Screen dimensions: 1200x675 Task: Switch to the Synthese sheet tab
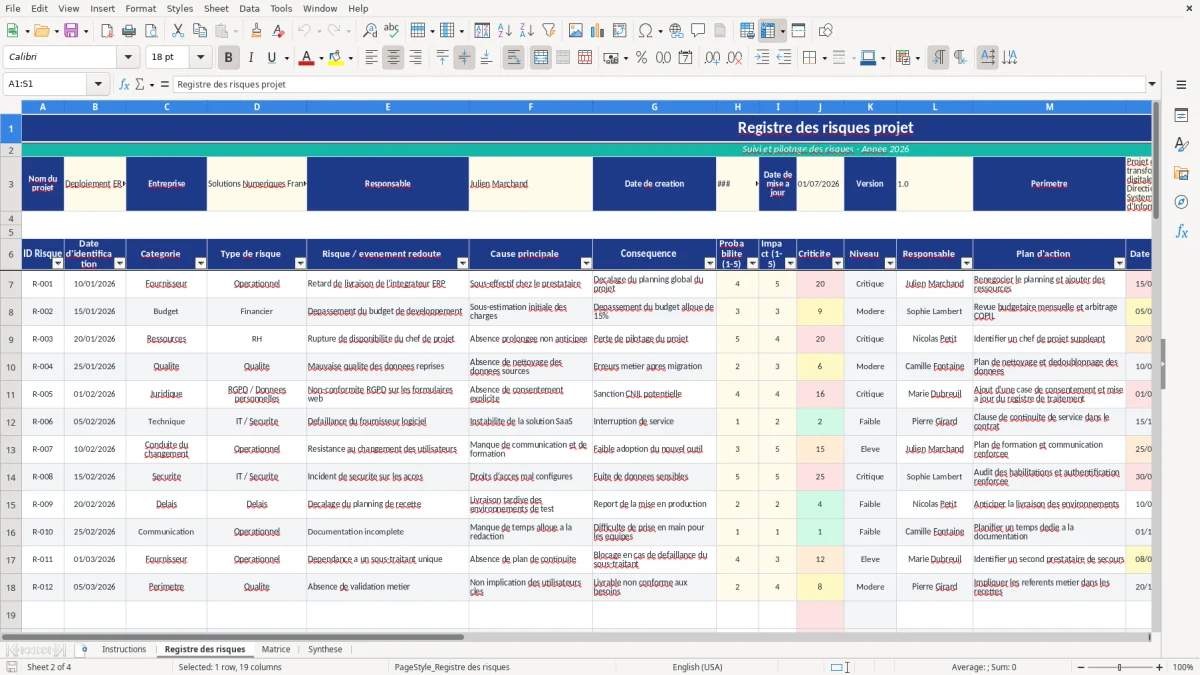pos(325,650)
